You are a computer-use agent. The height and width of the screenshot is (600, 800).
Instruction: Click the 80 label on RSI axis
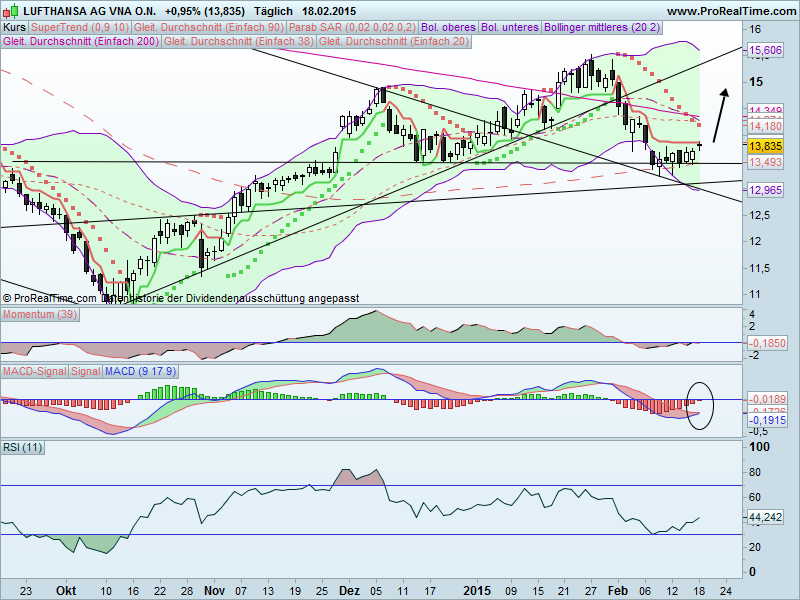pos(755,472)
